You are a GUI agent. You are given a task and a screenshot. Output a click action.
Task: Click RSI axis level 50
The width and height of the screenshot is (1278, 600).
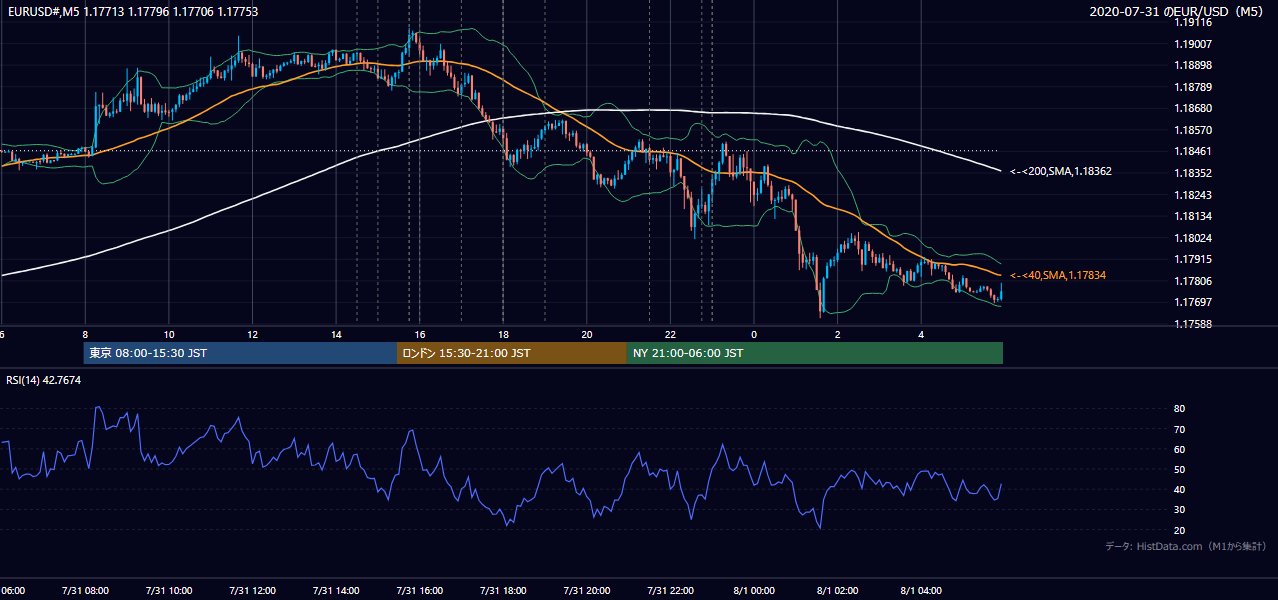click(1179, 469)
